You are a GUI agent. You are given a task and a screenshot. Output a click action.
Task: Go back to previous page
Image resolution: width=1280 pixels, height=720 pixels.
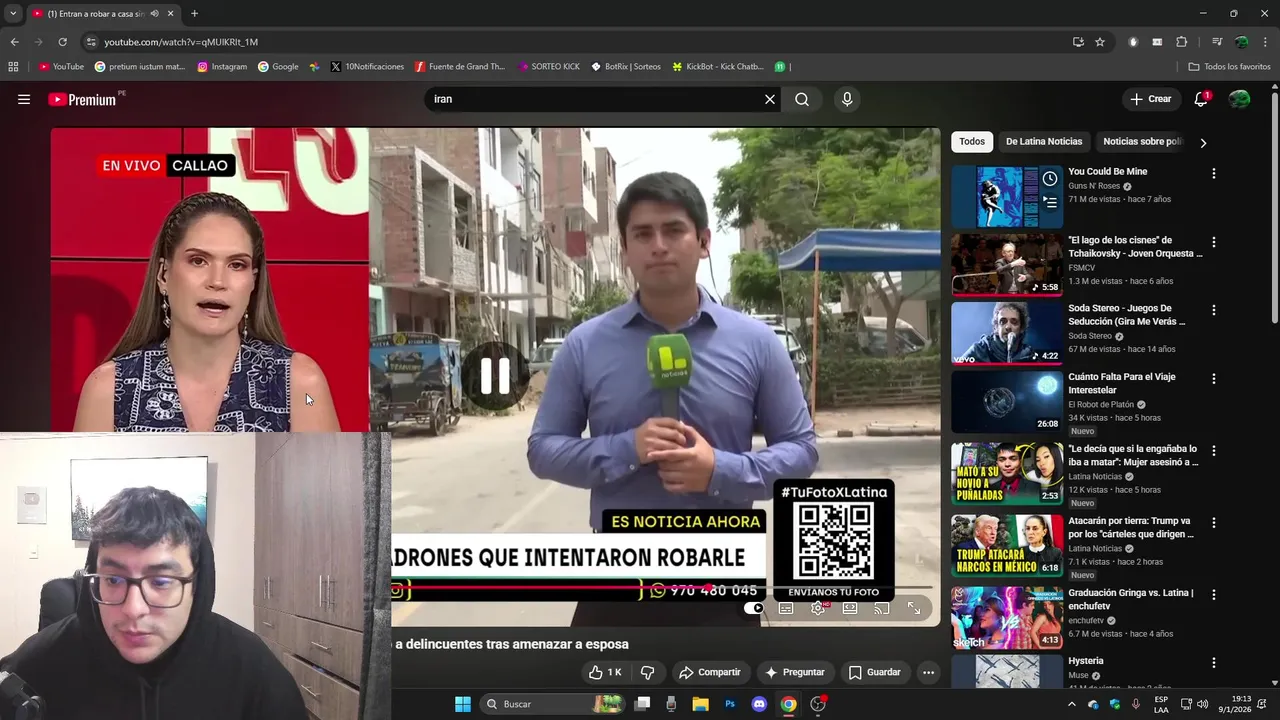pos(14,42)
